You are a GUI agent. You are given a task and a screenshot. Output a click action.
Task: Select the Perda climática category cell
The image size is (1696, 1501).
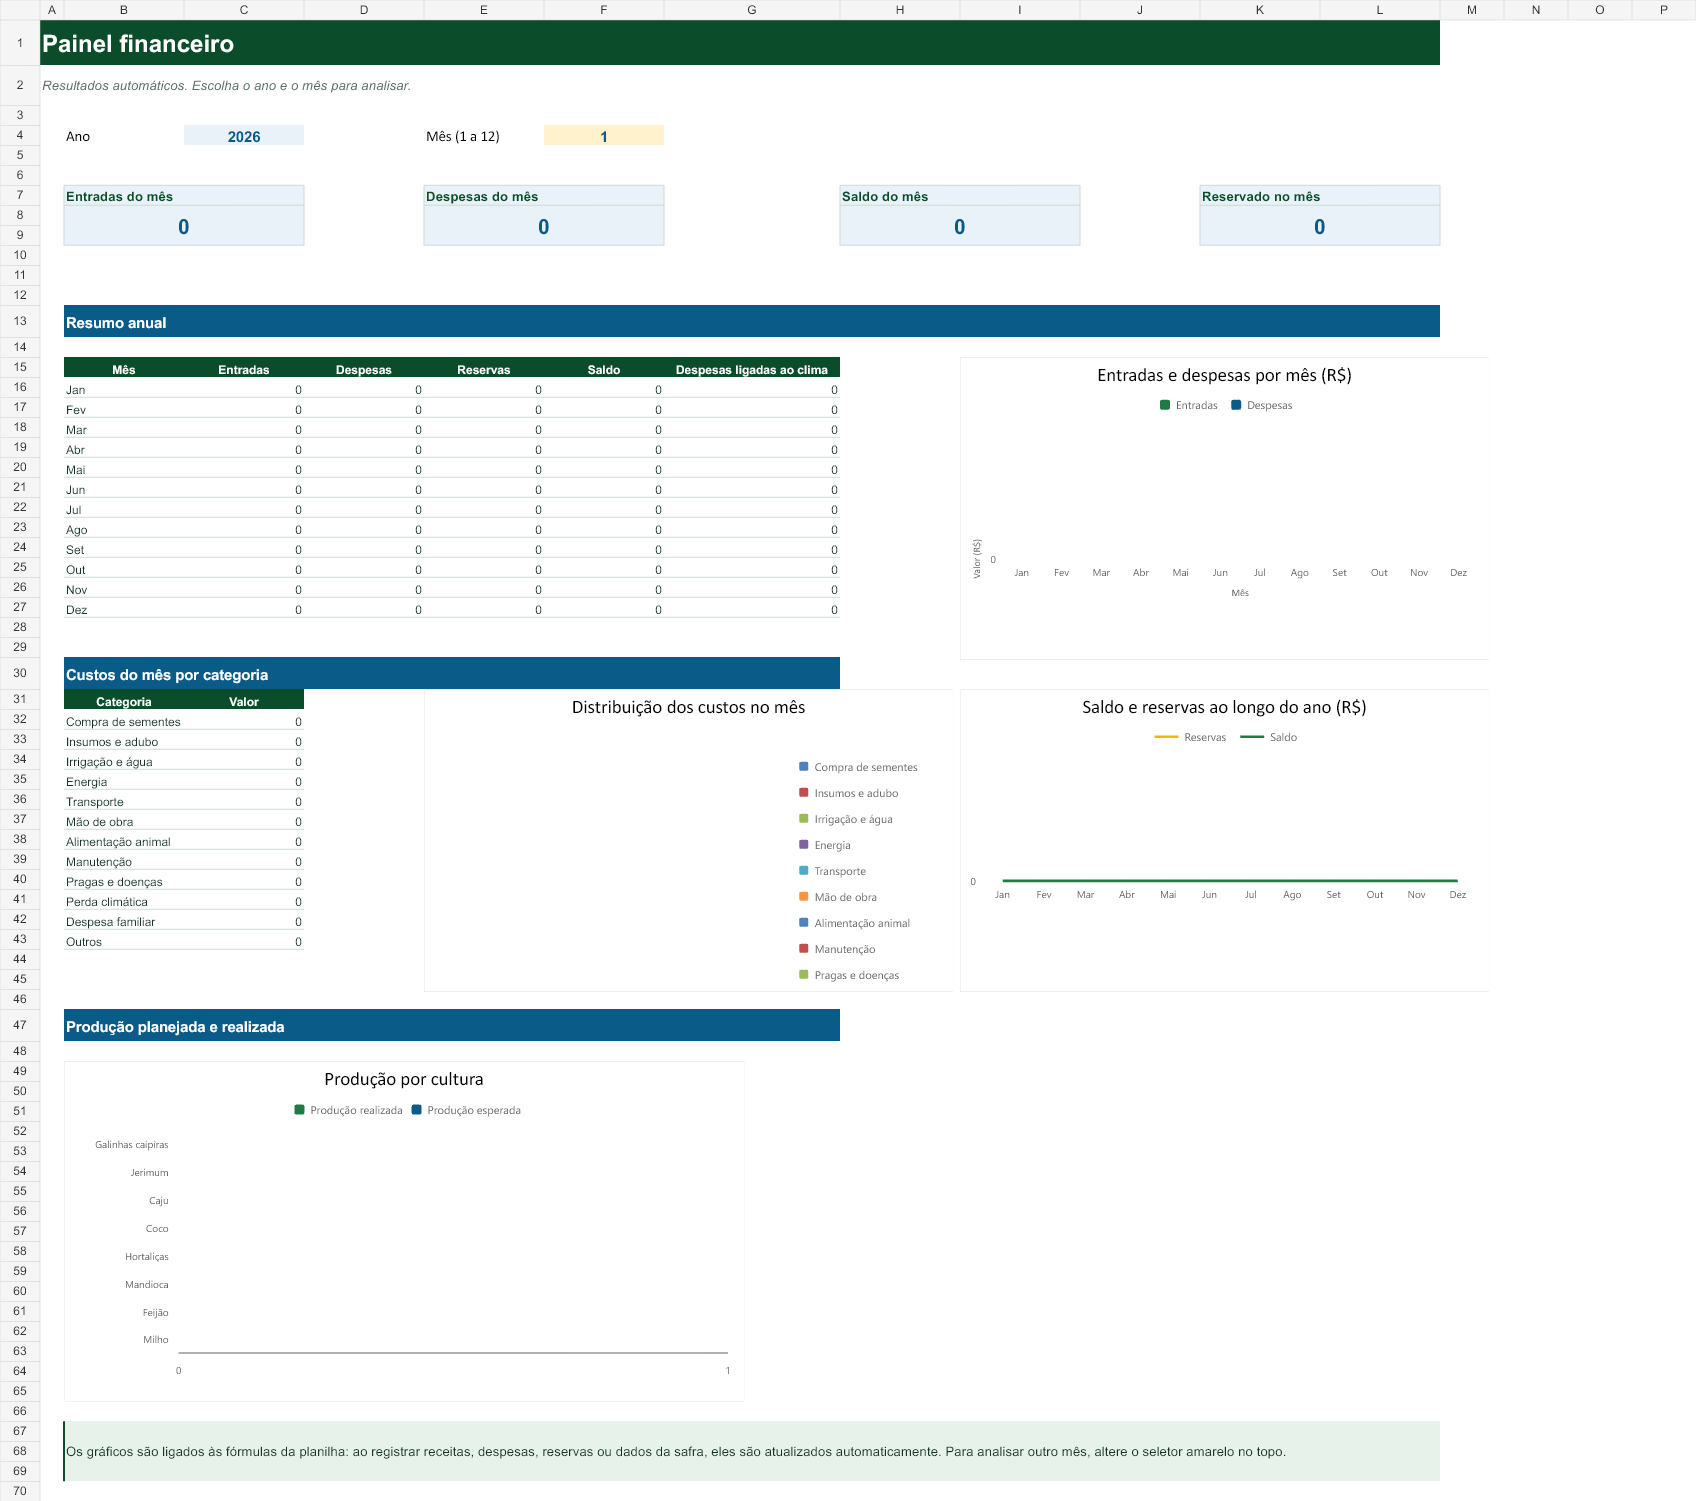coord(124,901)
